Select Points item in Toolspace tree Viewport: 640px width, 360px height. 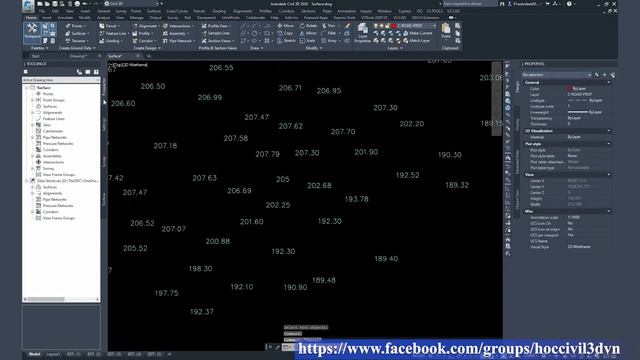point(48,94)
